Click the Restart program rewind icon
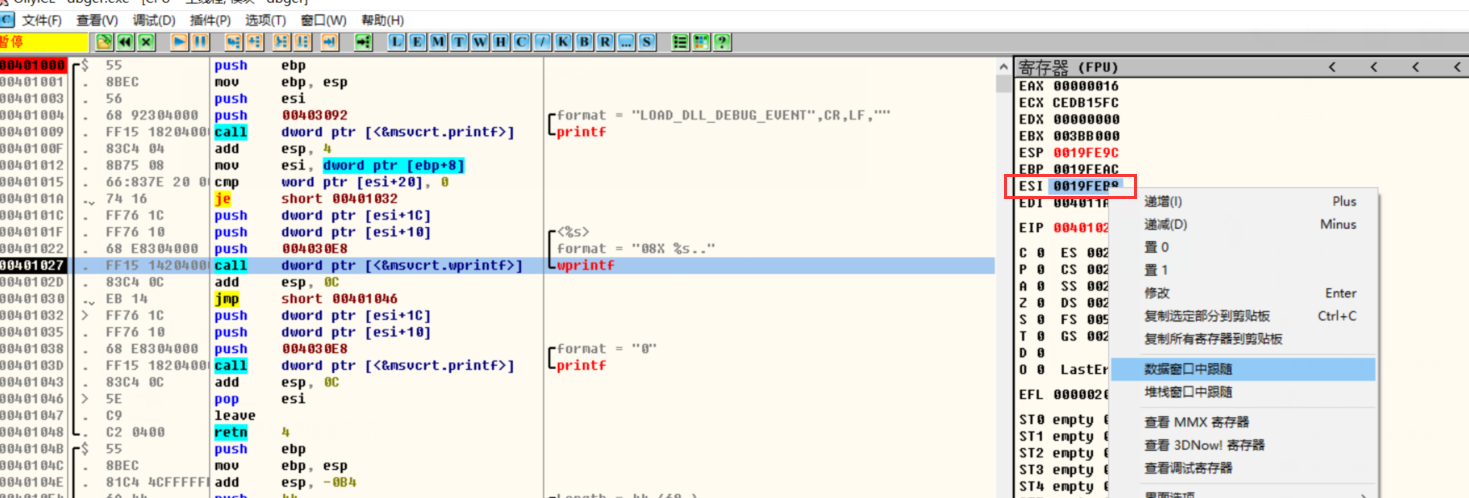 coord(124,42)
